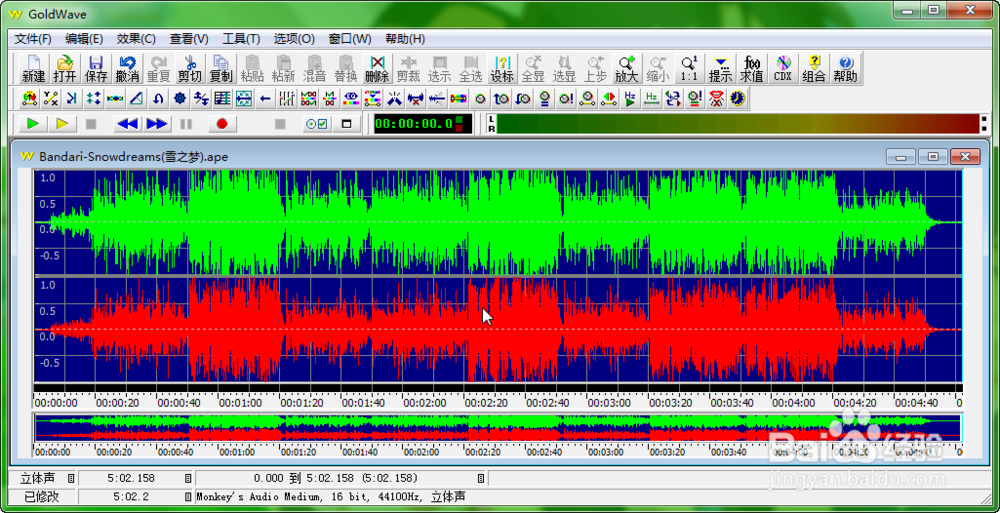The width and height of the screenshot is (1000, 513).
Task: Open the 效果(C) menu
Action: click(x=136, y=39)
